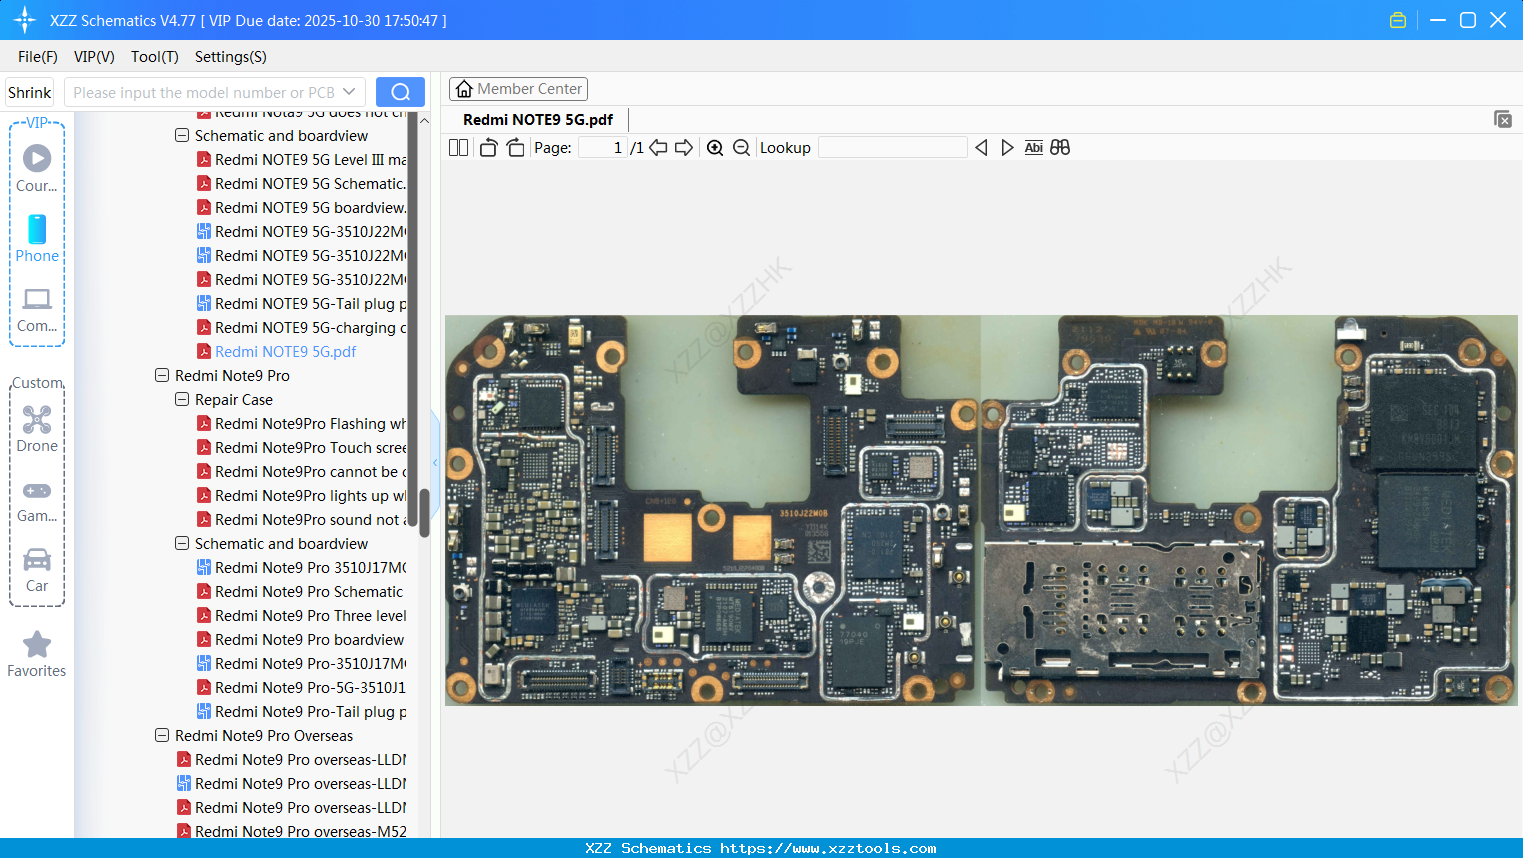Click the binoculars search icon

(1060, 148)
